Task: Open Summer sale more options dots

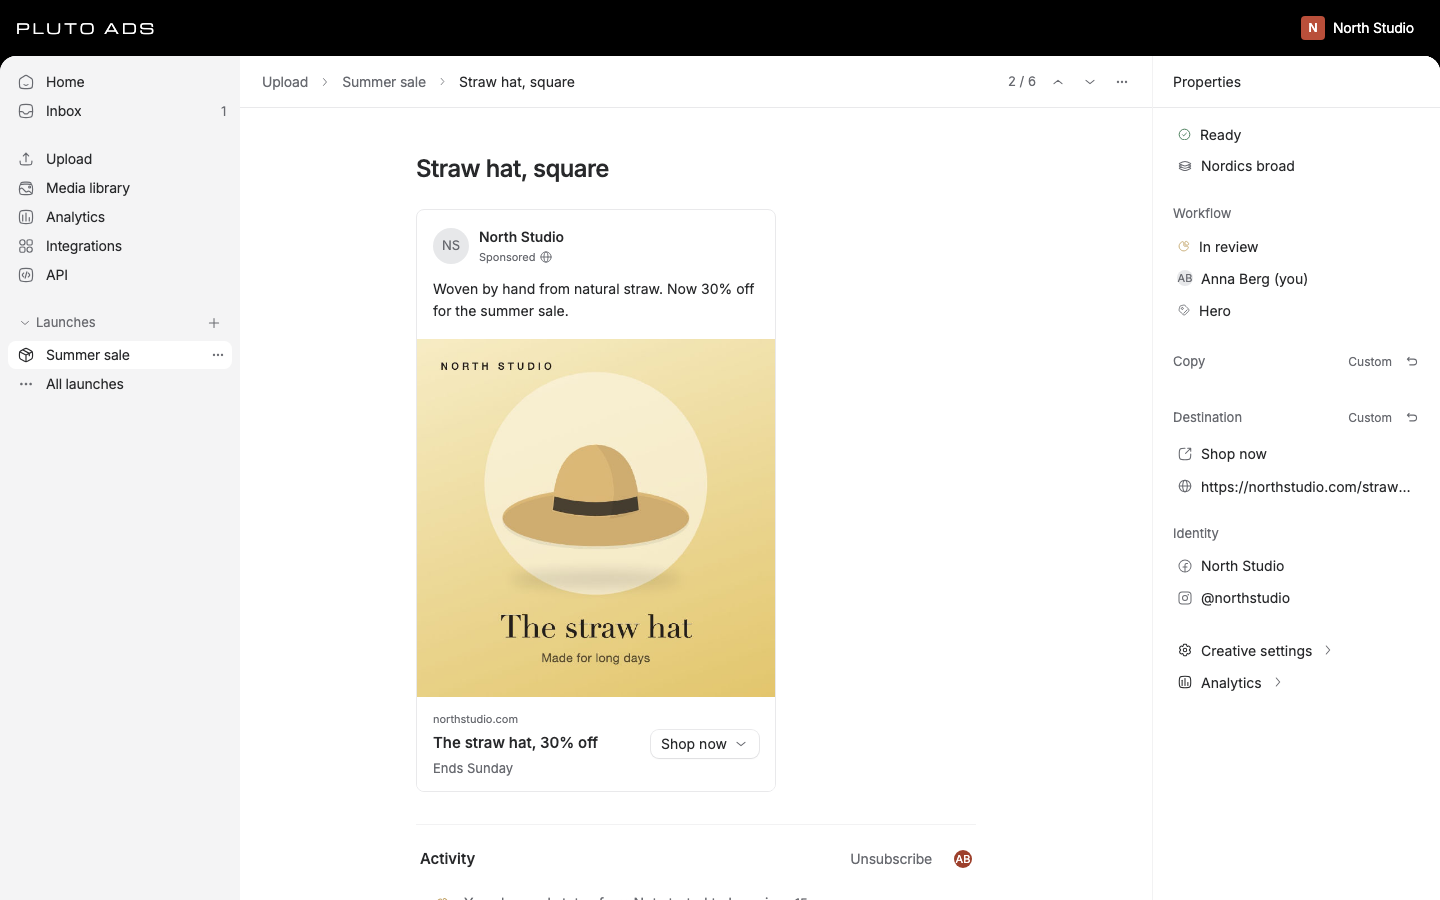Action: click(x=218, y=355)
